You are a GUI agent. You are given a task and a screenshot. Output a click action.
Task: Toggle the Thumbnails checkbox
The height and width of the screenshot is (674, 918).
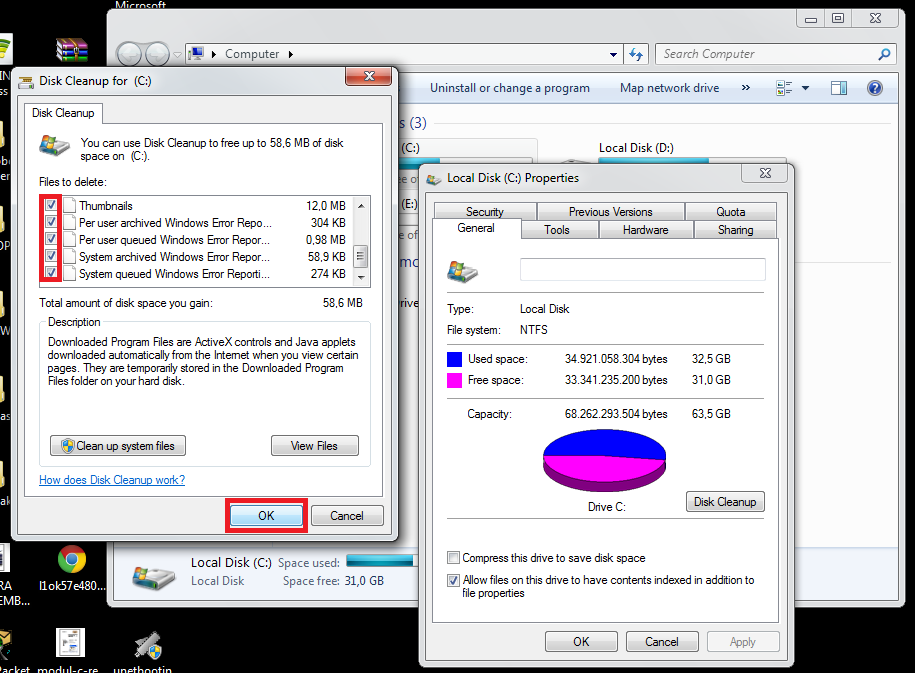coord(51,205)
